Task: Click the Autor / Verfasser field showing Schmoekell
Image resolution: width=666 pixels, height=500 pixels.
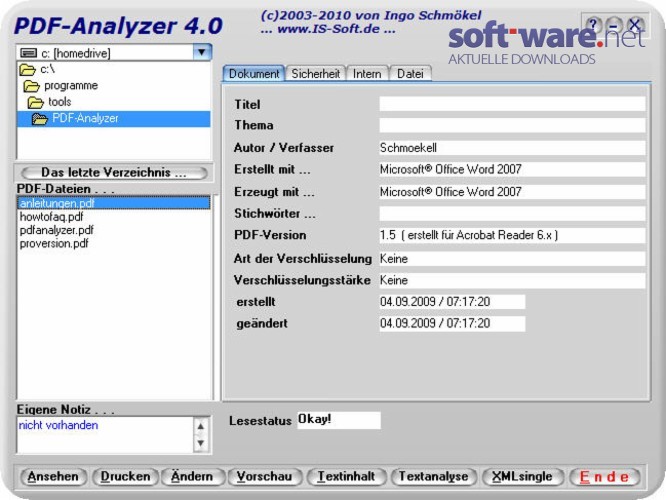Action: coord(512,148)
